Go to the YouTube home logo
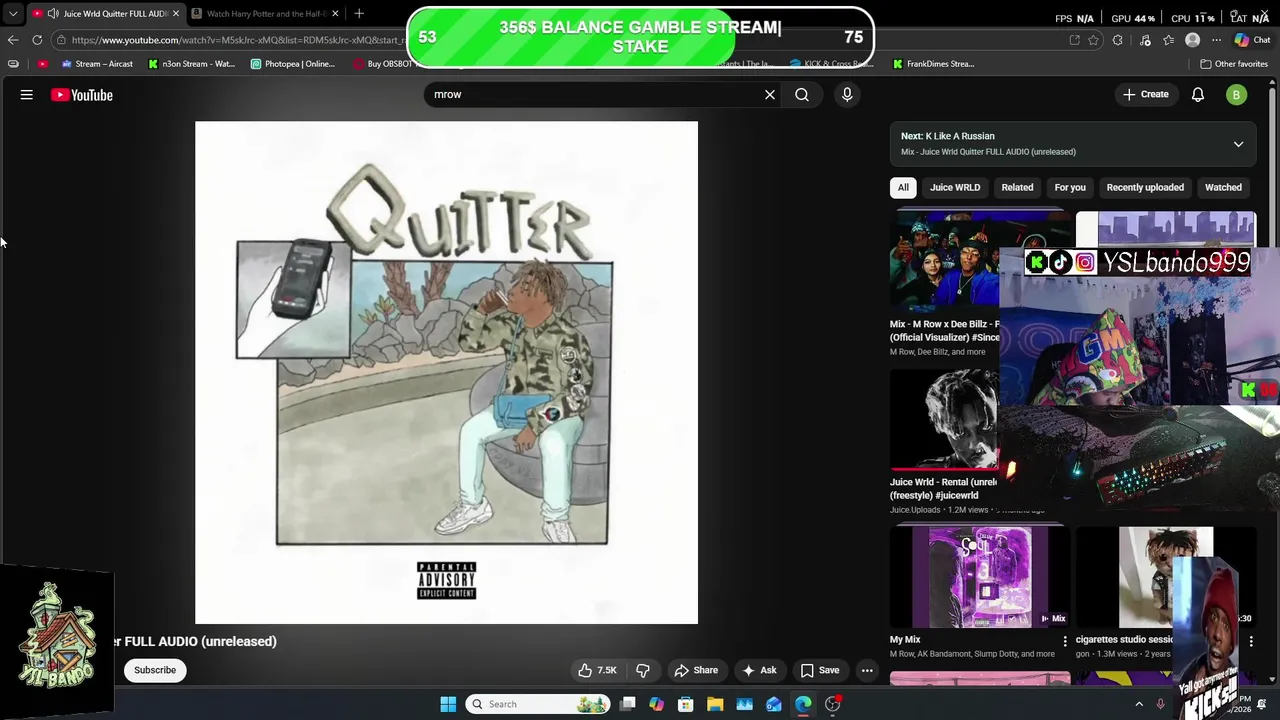The image size is (1280, 720). (82, 95)
